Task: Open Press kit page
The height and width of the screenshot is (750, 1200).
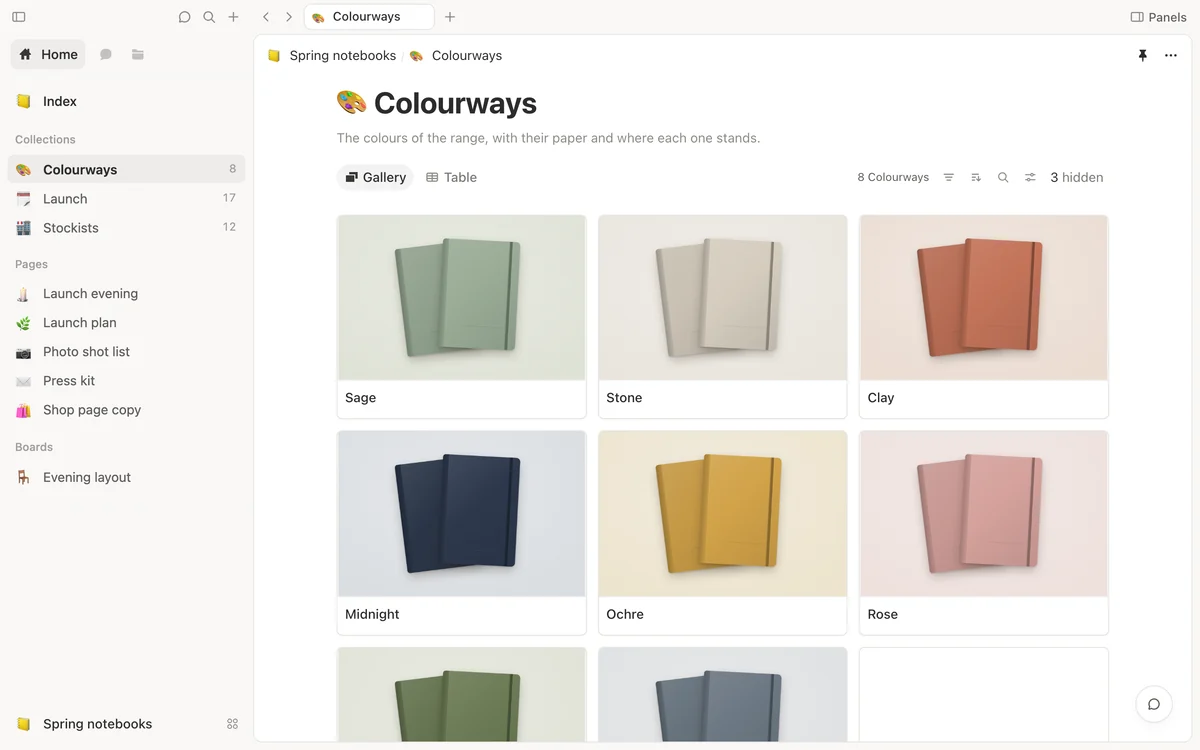Action: 126,381
